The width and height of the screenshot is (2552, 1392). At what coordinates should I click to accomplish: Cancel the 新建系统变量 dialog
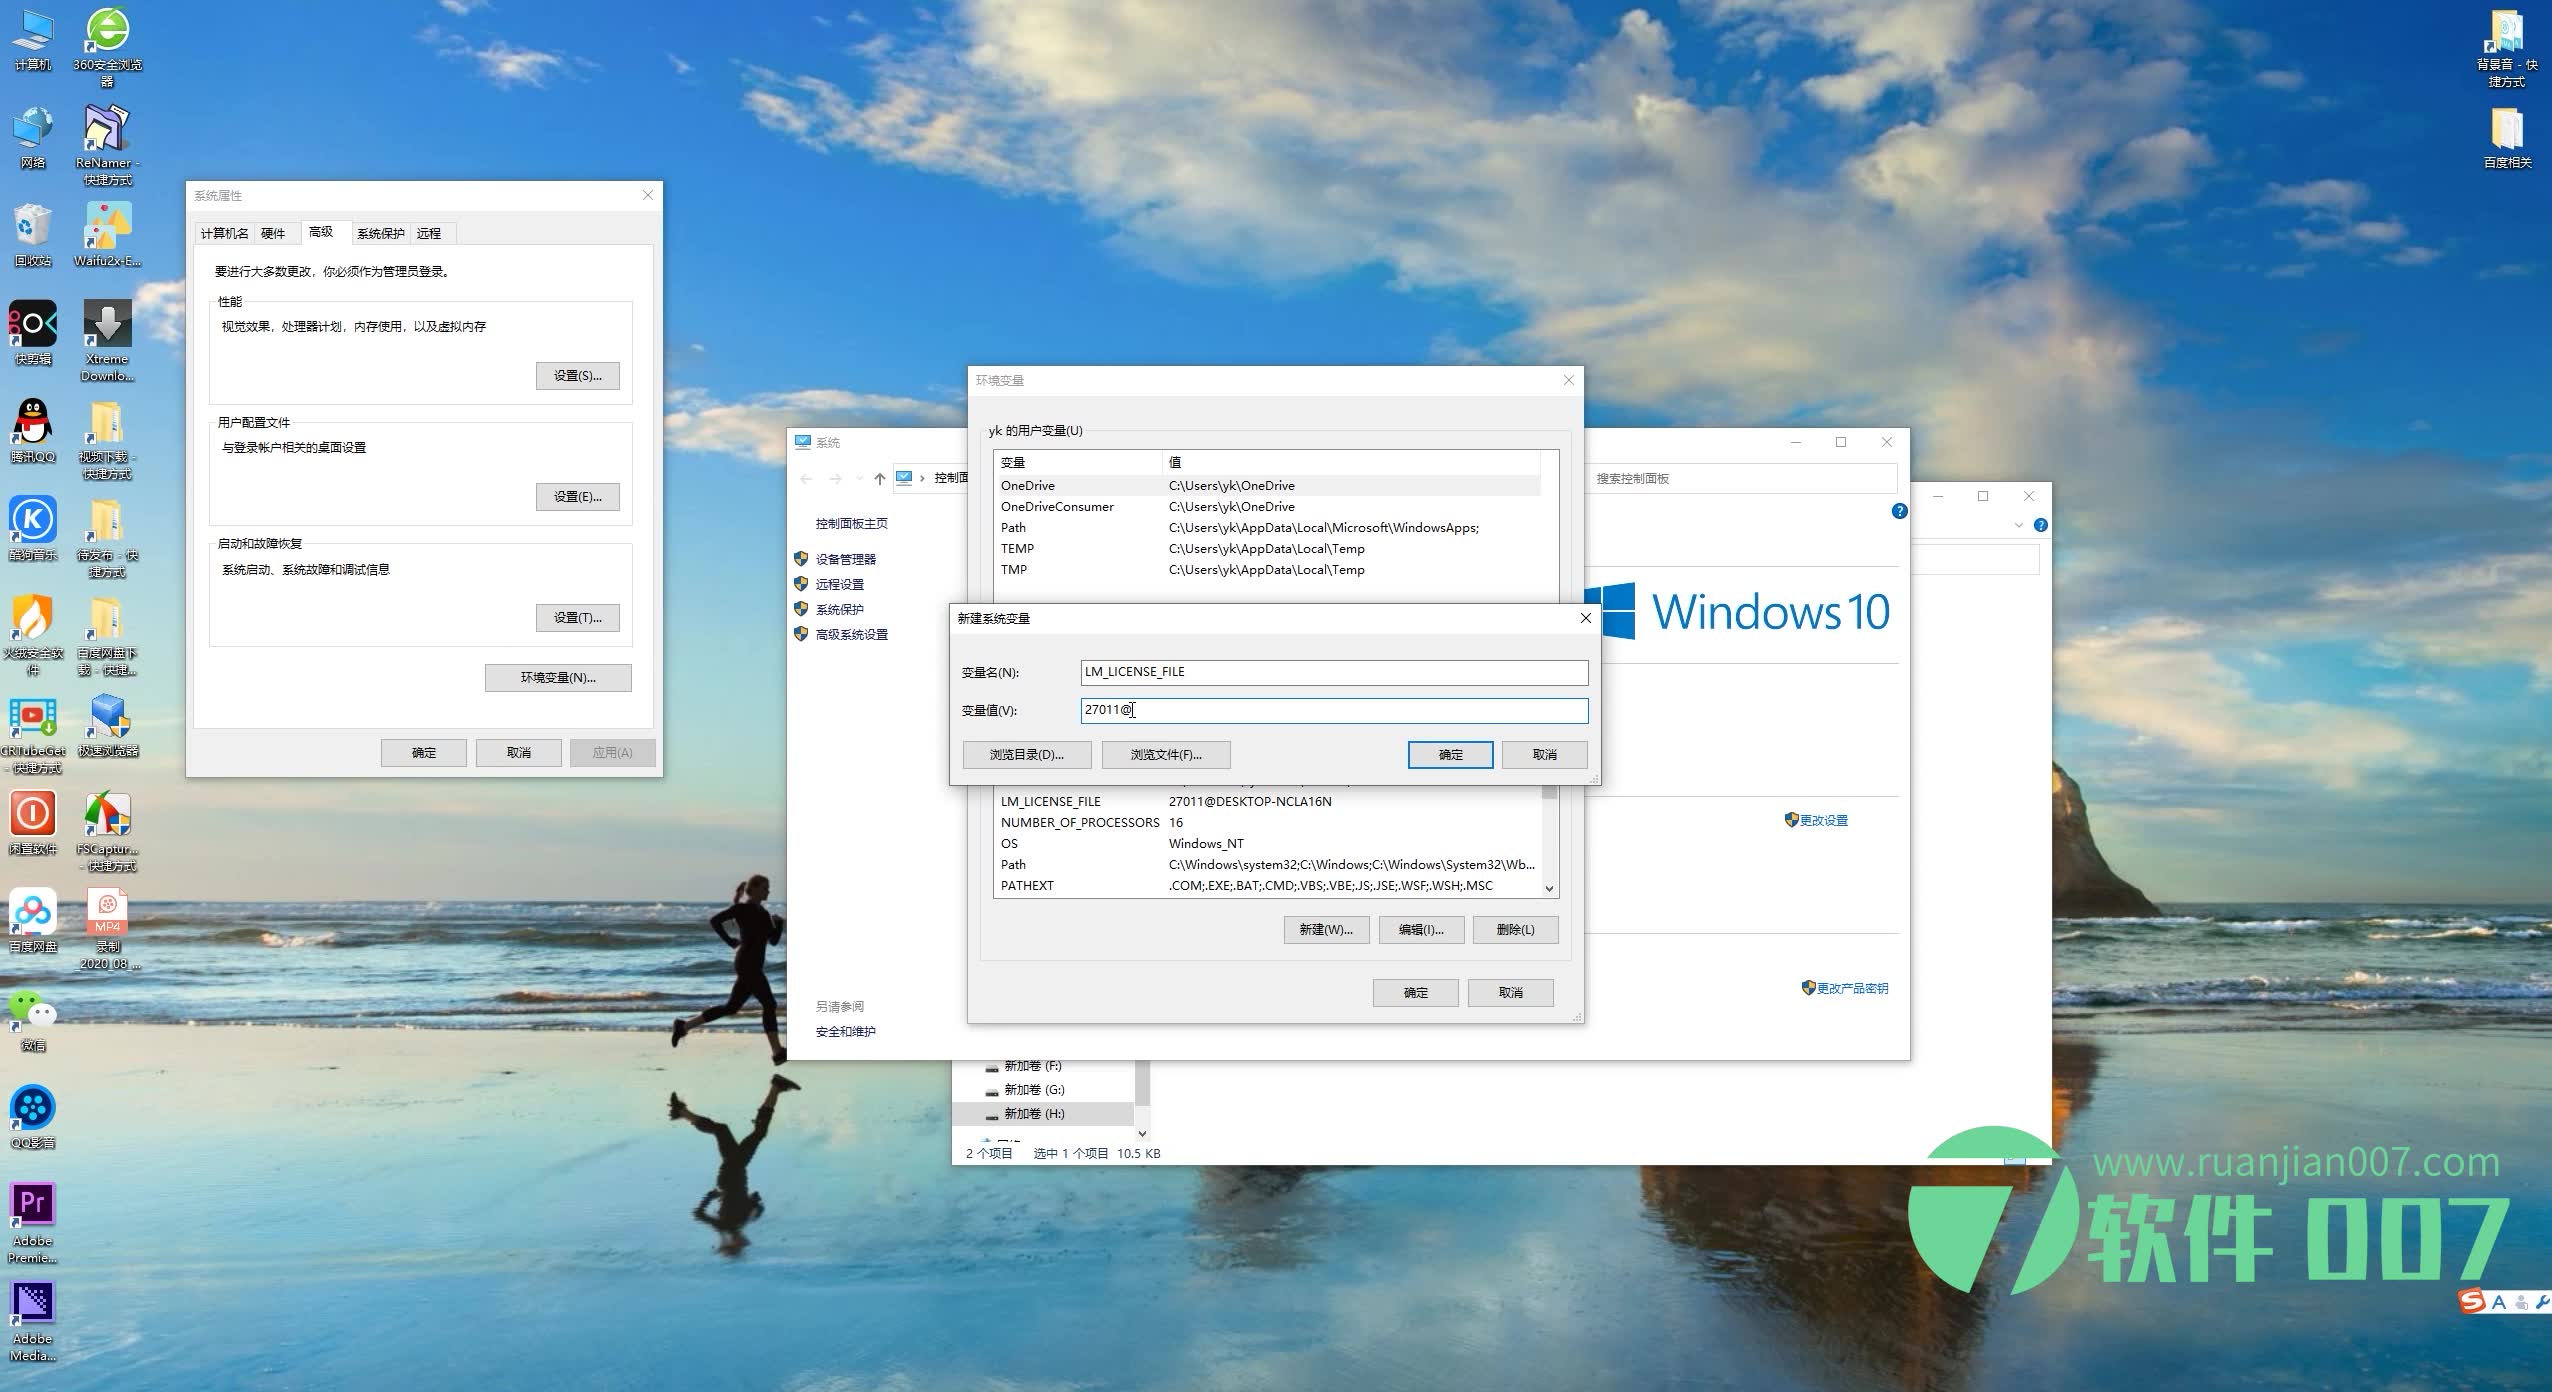[1545, 755]
